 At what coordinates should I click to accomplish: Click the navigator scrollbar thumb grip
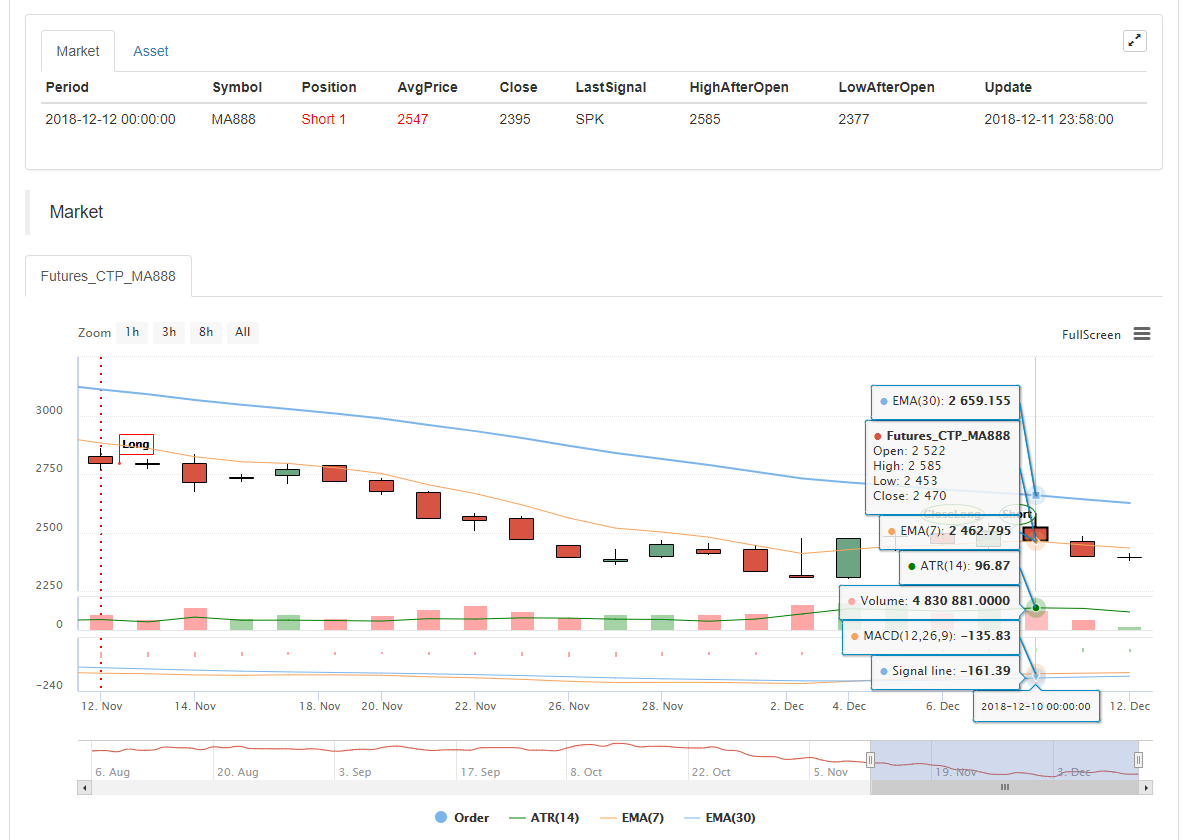[1005, 788]
